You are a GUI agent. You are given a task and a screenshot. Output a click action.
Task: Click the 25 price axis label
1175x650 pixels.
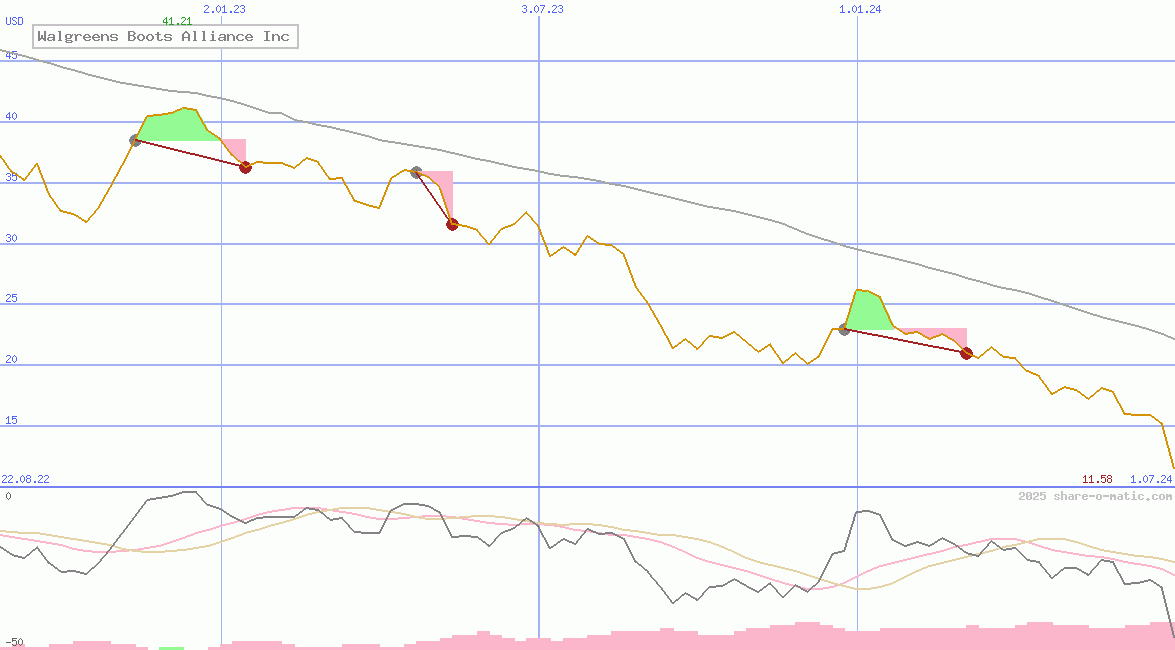[x=11, y=298]
